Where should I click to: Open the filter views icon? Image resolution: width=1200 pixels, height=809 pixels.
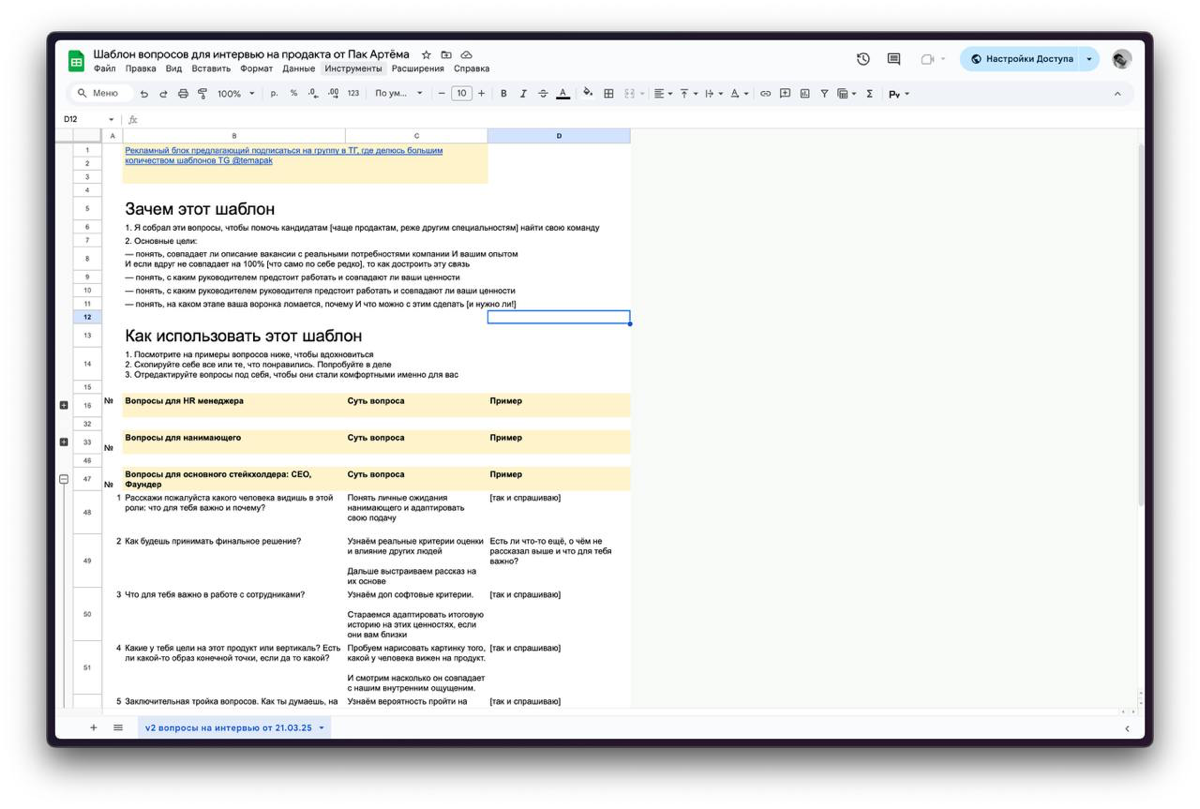pyautogui.click(x=845, y=94)
